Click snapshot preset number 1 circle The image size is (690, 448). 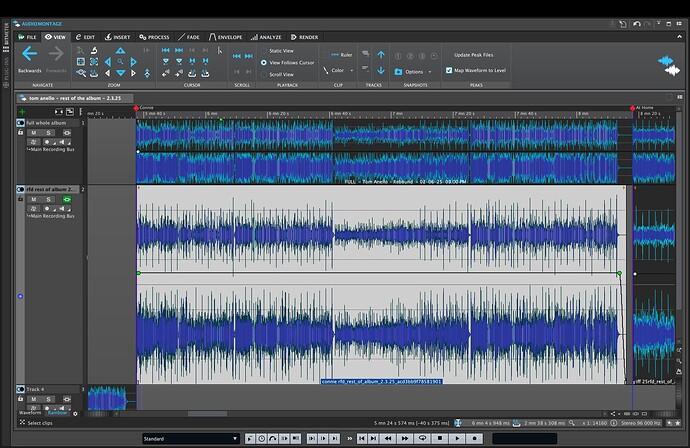click(398, 56)
